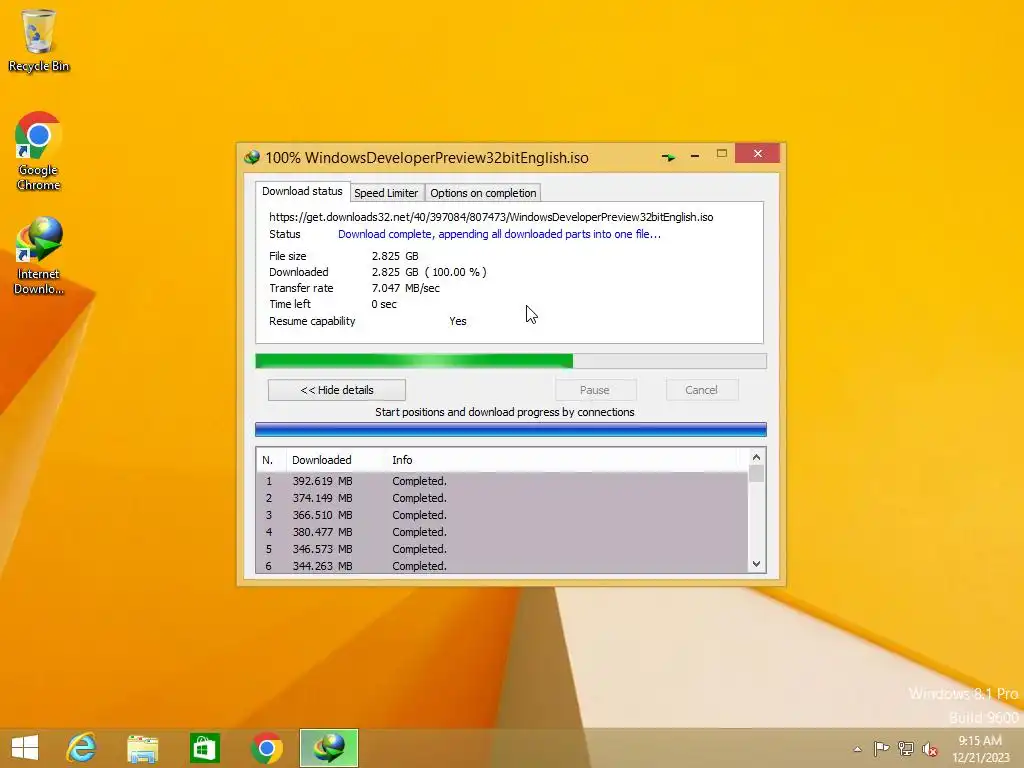Click the Cancel button
The width and height of the screenshot is (1024, 768).
(701, 390)
